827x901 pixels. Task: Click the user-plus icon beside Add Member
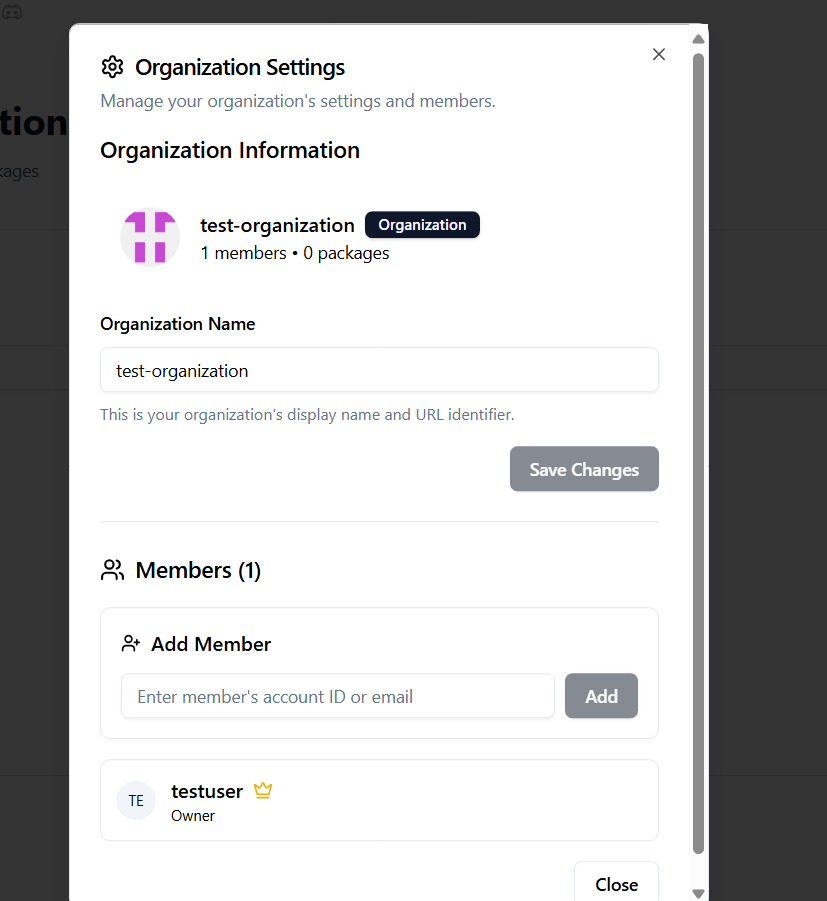tap(131, 644)
